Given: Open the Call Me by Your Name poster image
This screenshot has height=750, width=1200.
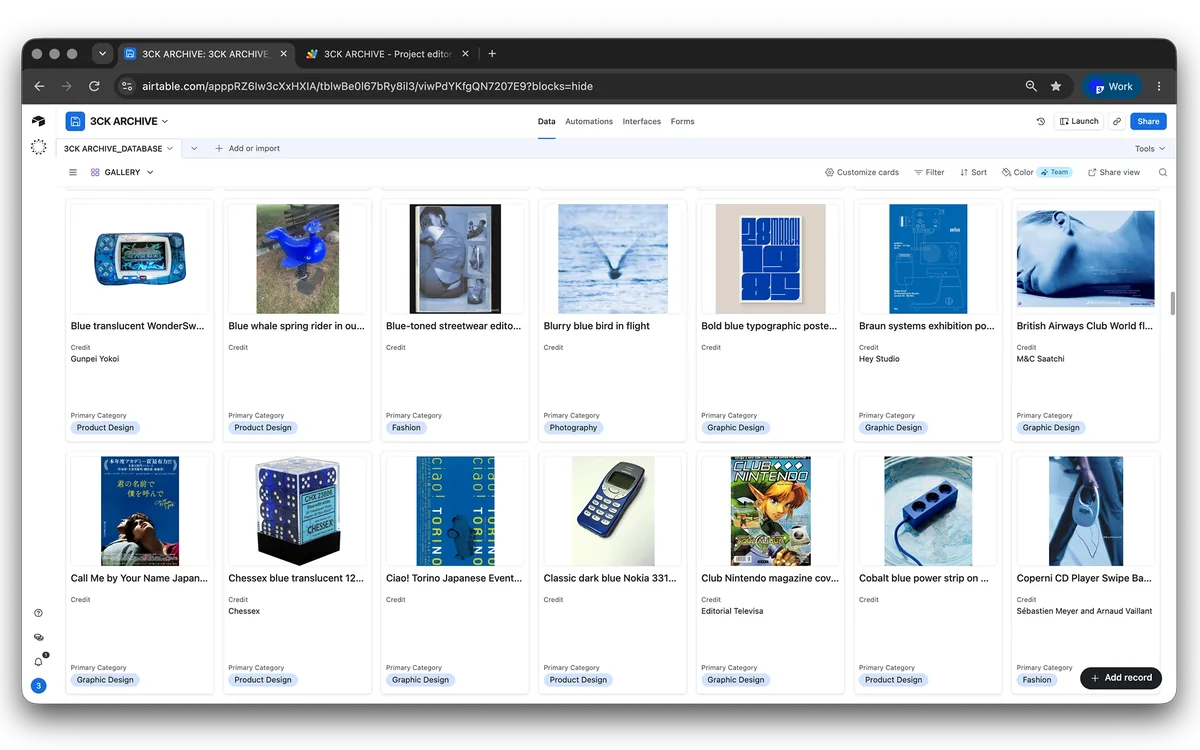Looking at the screenshot, I should [x=139, y=511].
